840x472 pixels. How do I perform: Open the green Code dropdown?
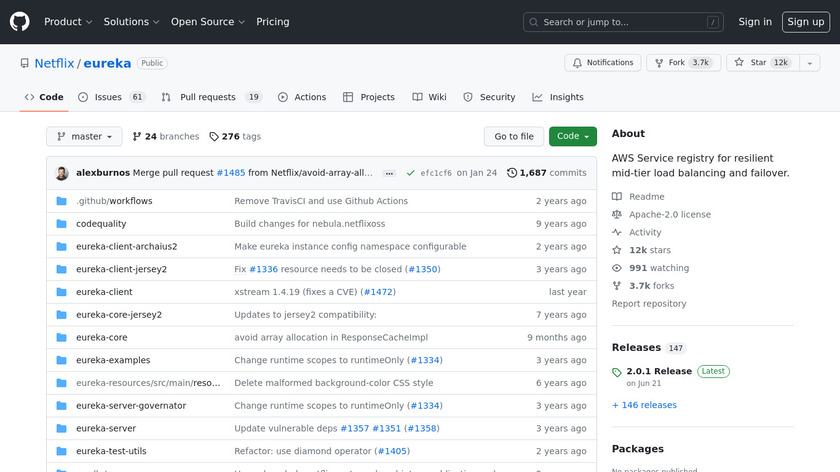click(x=573, y=137)
